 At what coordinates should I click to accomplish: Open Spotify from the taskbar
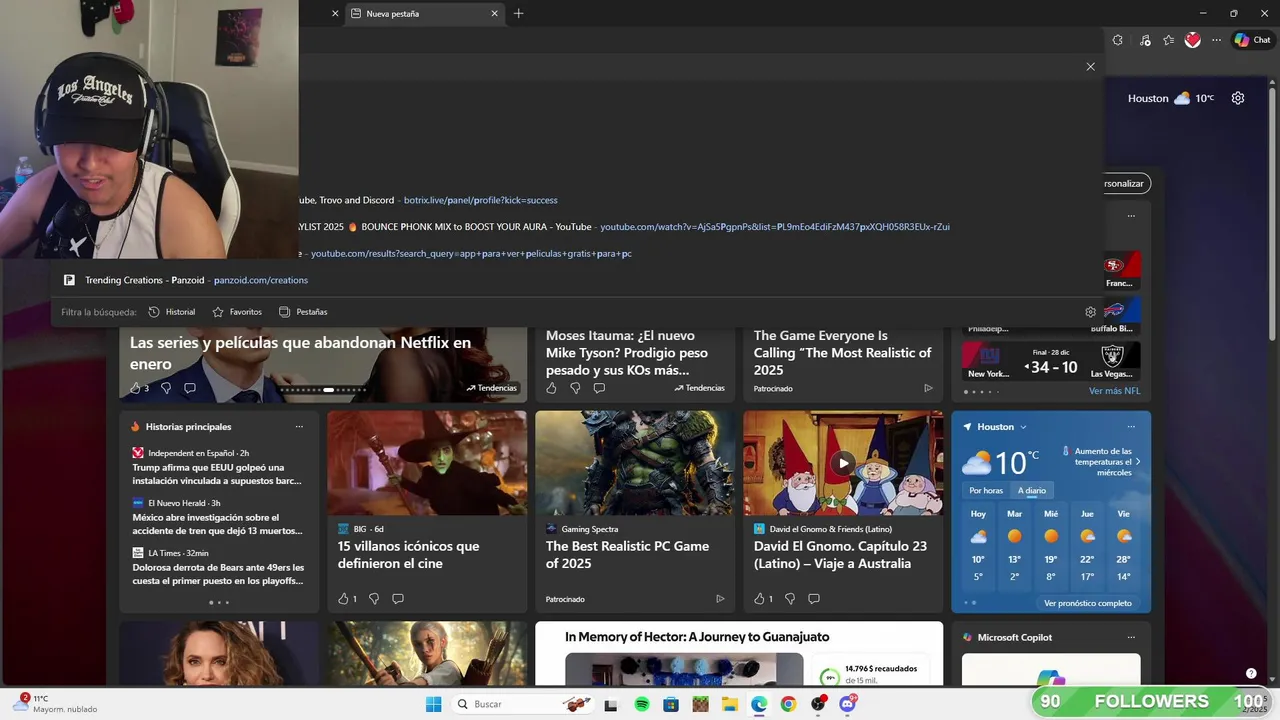coord(642,704)
